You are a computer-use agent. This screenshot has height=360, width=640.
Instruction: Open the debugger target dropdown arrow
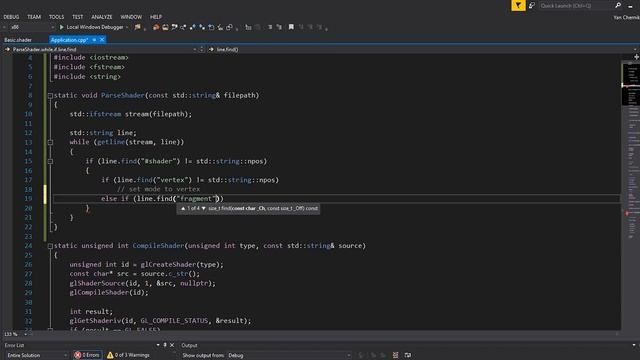(x=127, y=27)
